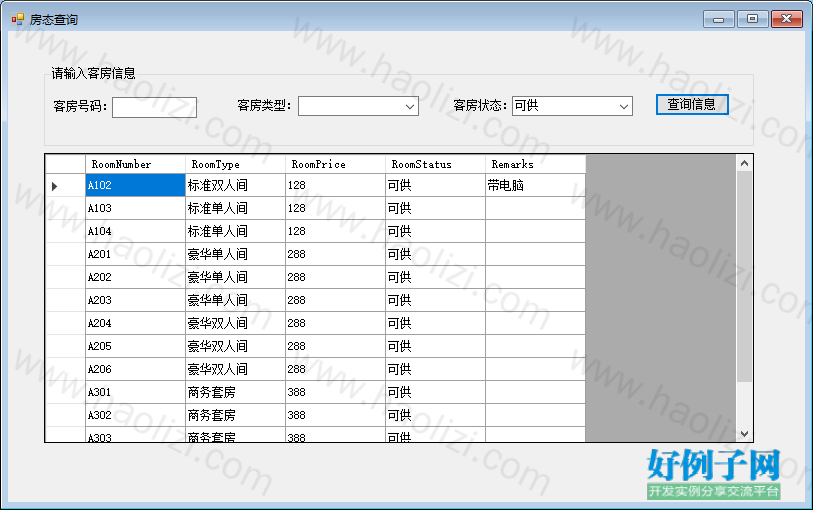Viewport: 813px width, 510px height.
Task: Sort by the RoomType column header
Action: [x=235, y=164]
